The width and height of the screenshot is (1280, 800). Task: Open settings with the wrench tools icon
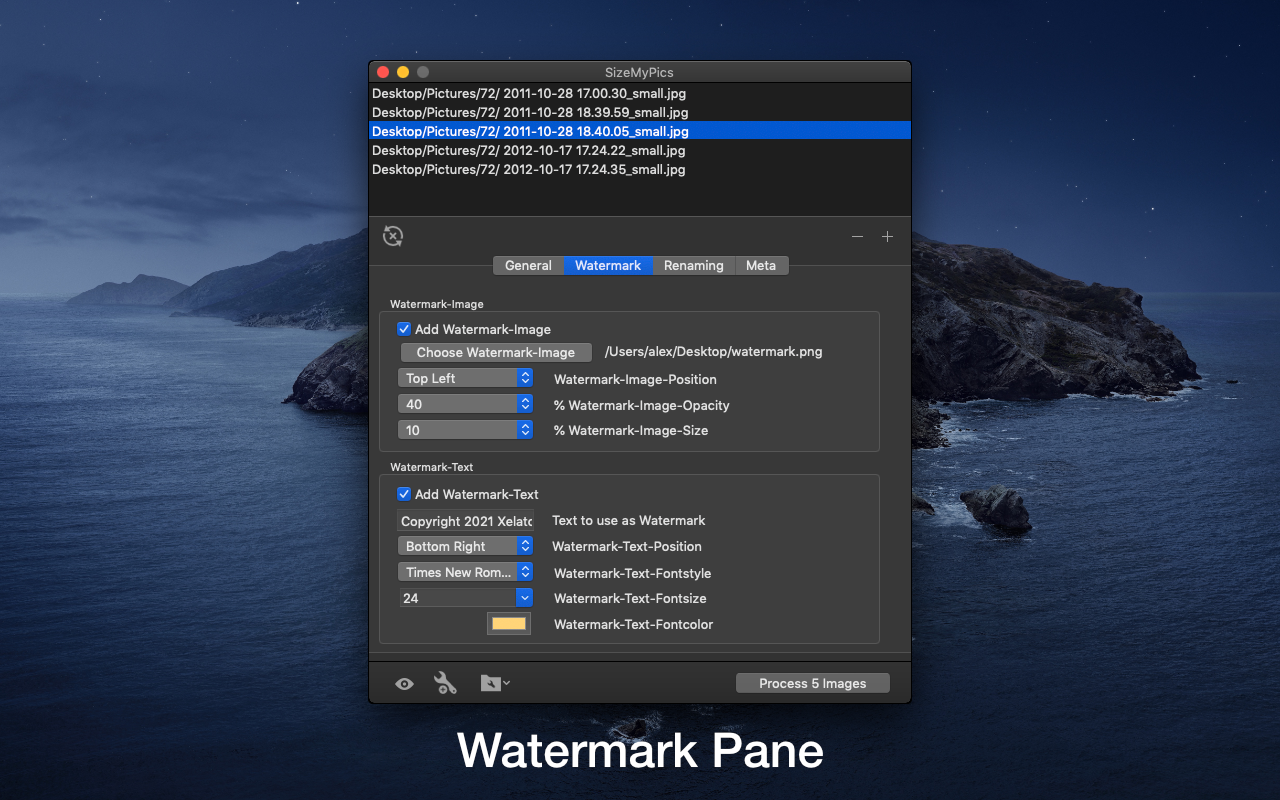[445, 683]
